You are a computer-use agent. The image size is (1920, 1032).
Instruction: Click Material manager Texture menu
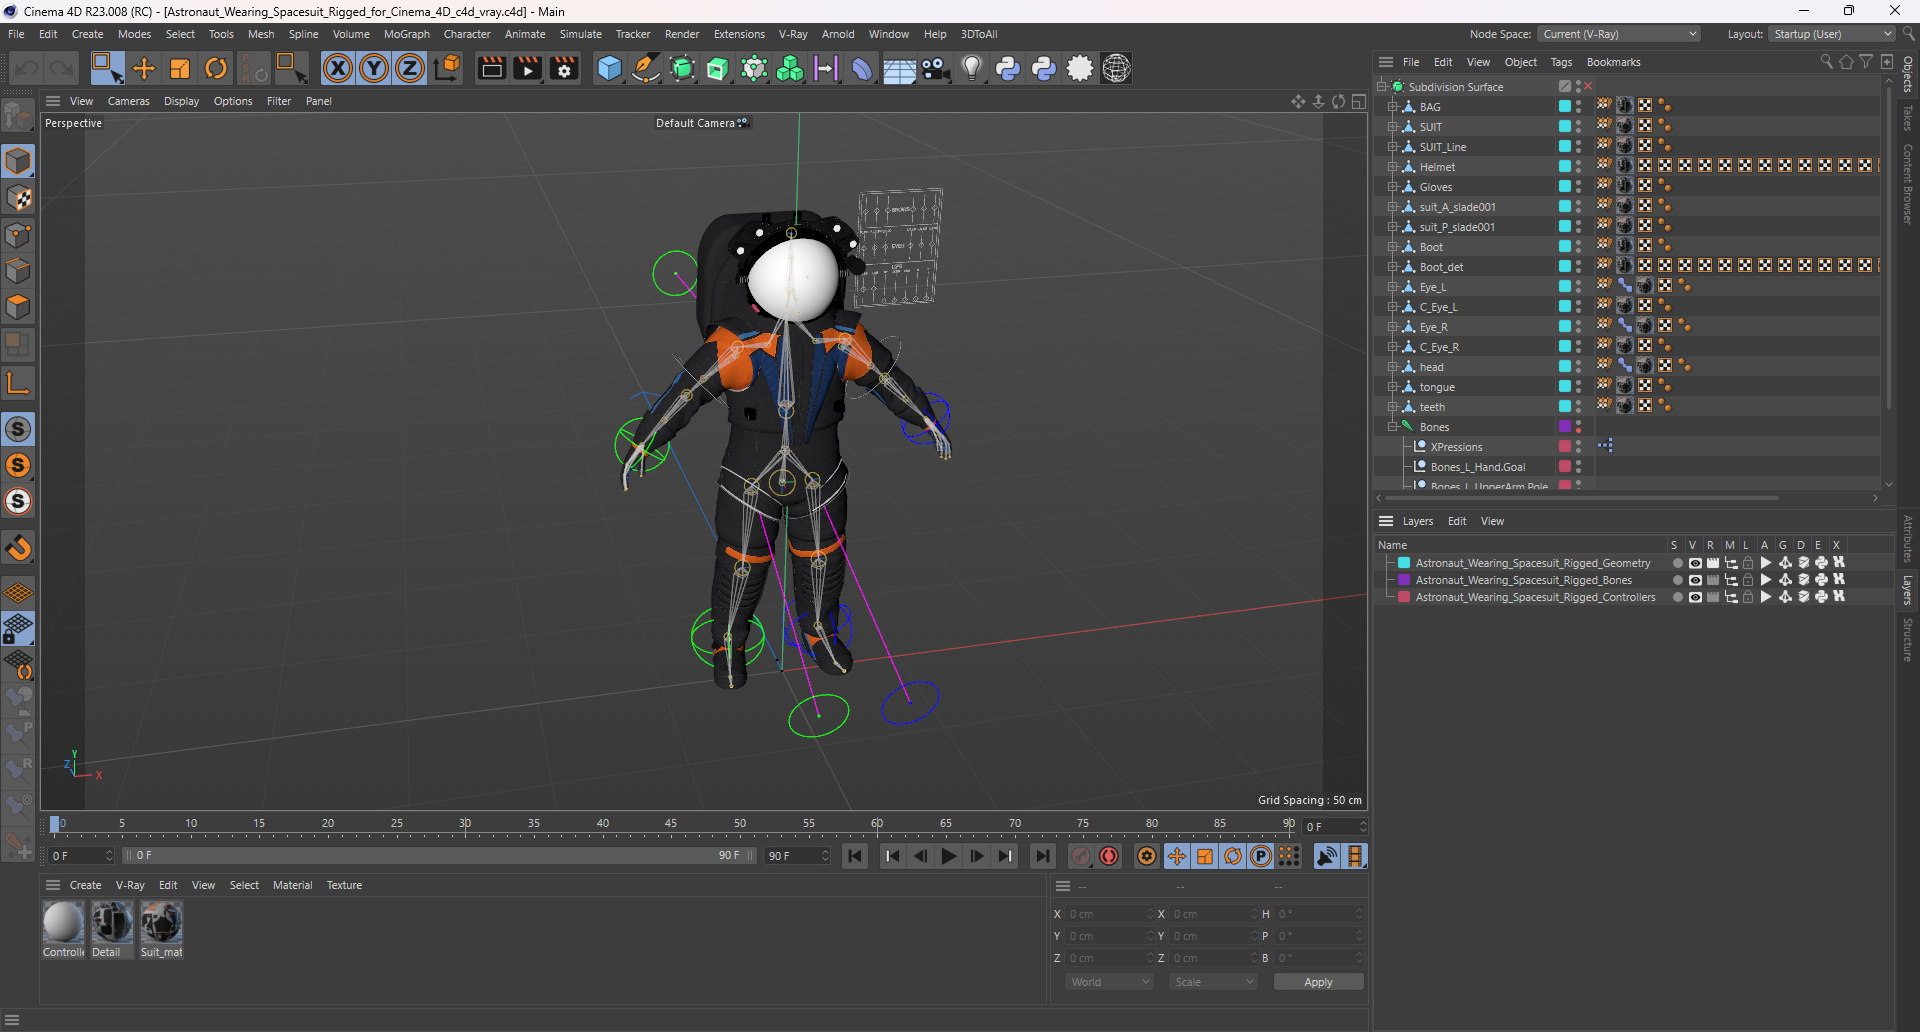point(344,885)
